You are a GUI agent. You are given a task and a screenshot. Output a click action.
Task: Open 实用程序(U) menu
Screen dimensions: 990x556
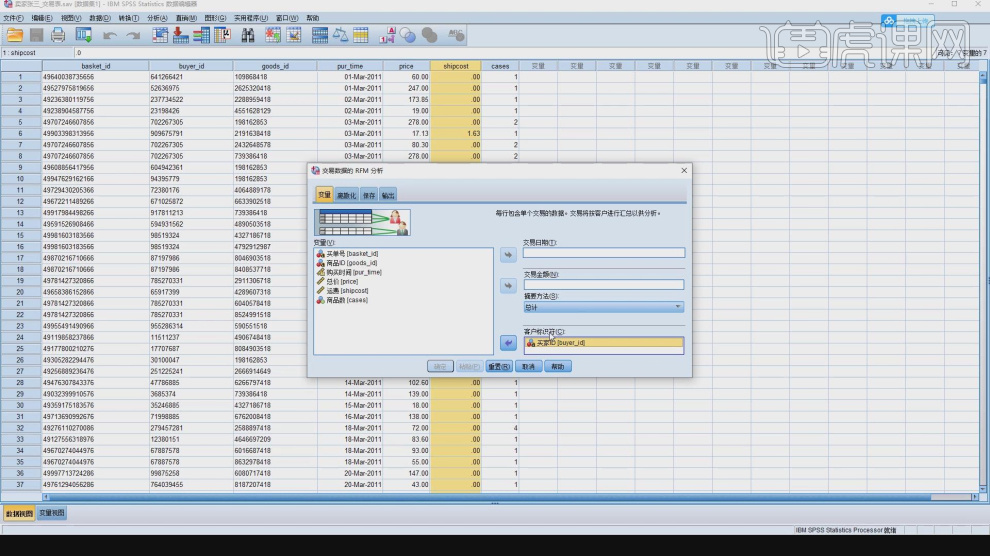(251, 18)
